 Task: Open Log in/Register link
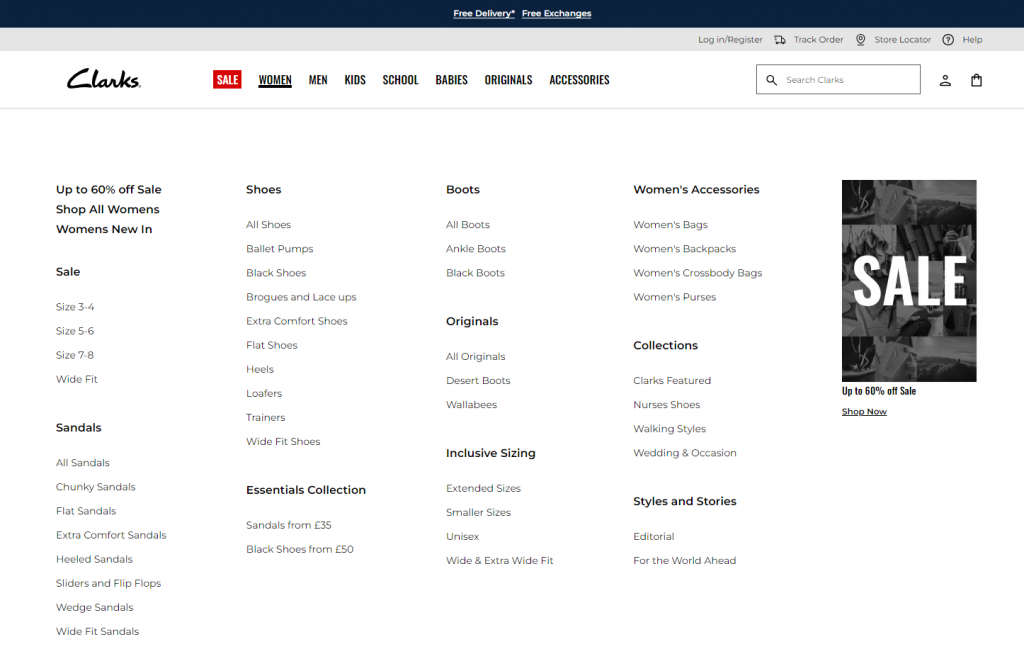[x=730, y=40]
